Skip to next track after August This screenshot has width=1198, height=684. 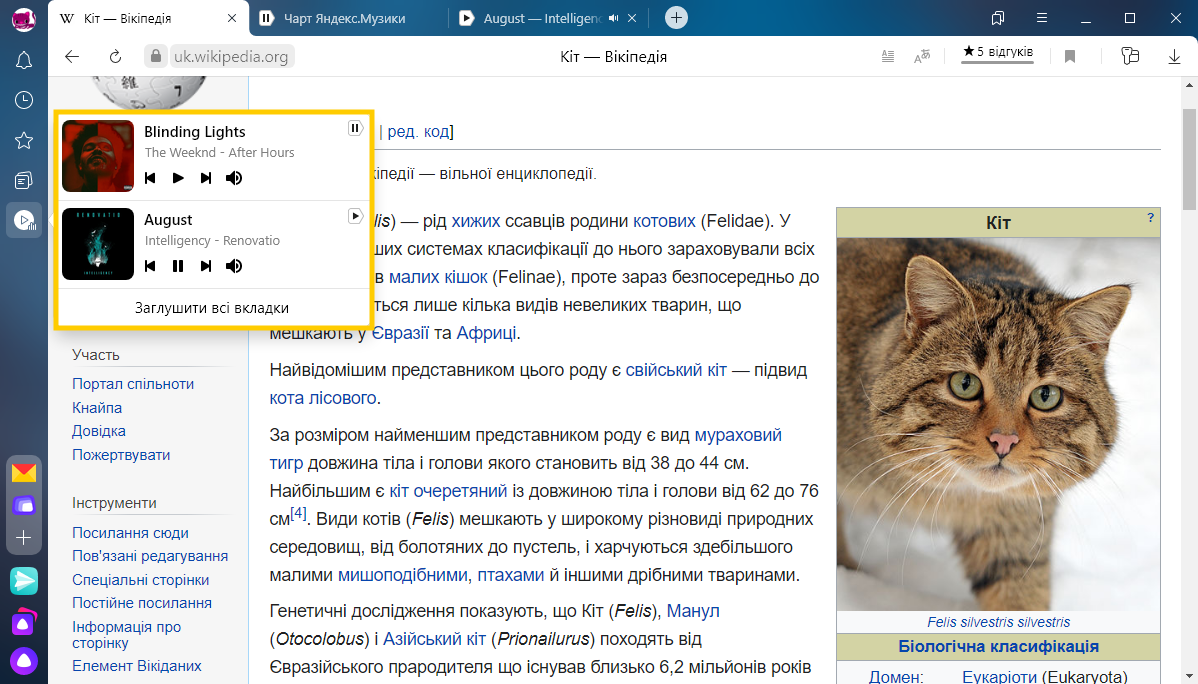(x=206, y=266)
